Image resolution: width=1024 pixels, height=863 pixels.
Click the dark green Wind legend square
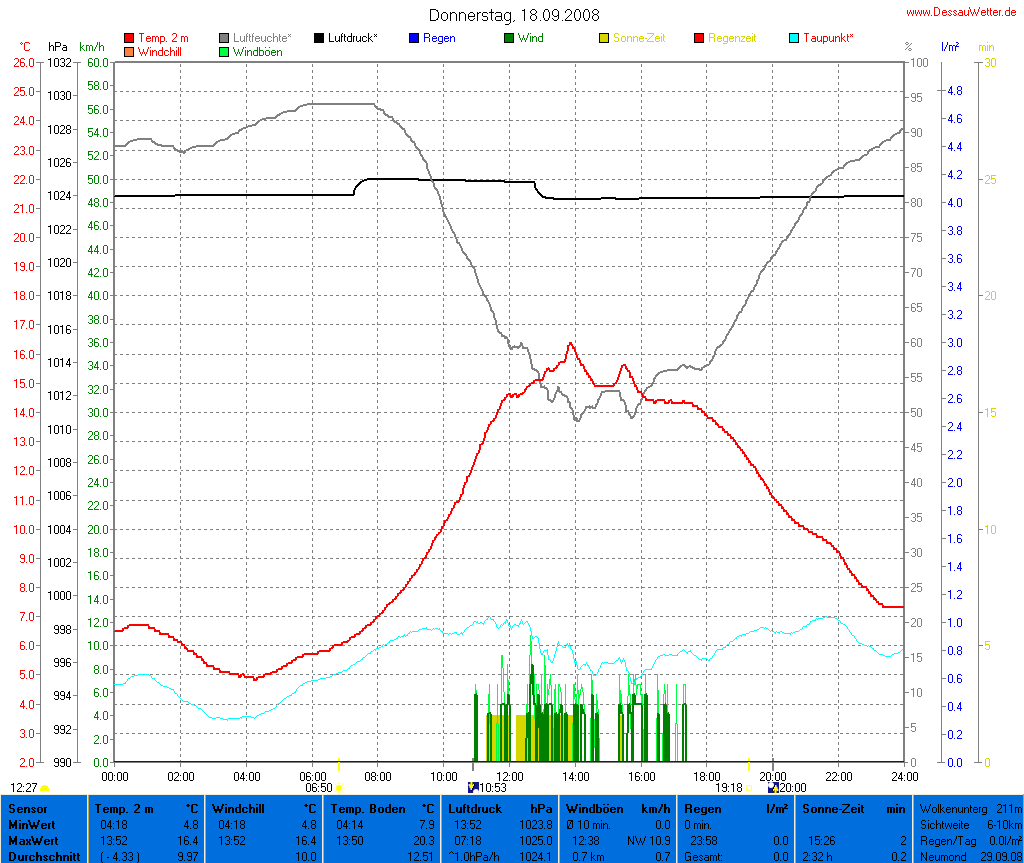click(509, 38)
